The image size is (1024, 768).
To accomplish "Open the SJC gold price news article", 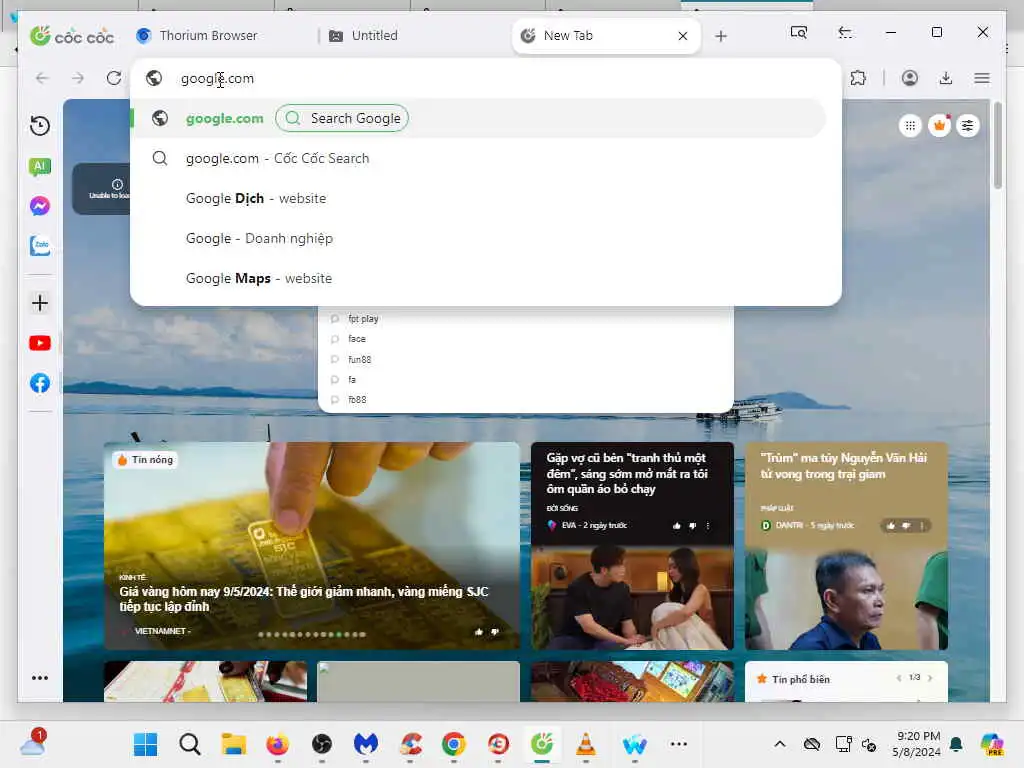I will pos(312,546).
